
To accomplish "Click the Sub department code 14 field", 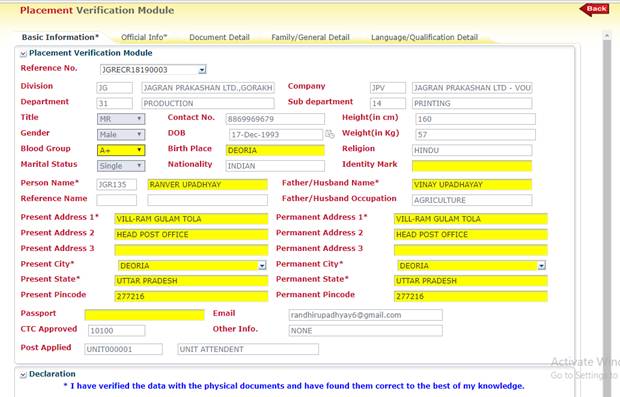I will 388,103.
